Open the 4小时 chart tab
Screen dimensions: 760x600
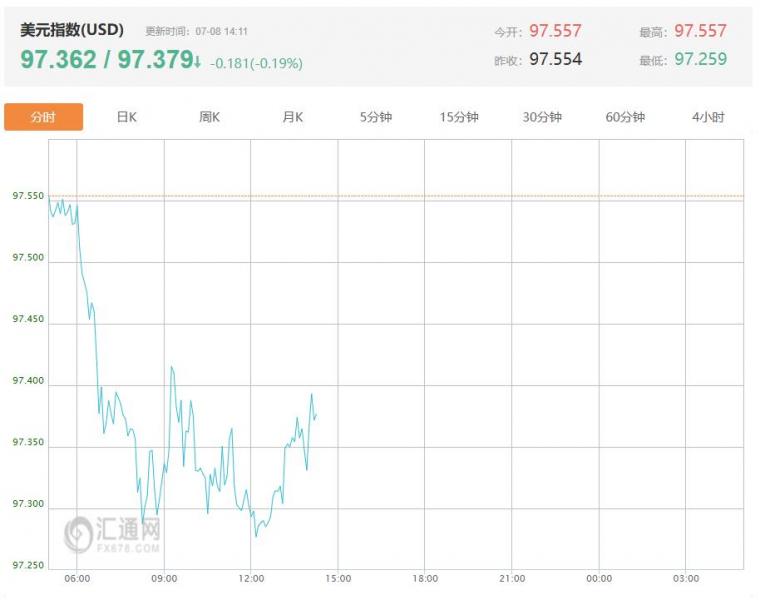708,117
